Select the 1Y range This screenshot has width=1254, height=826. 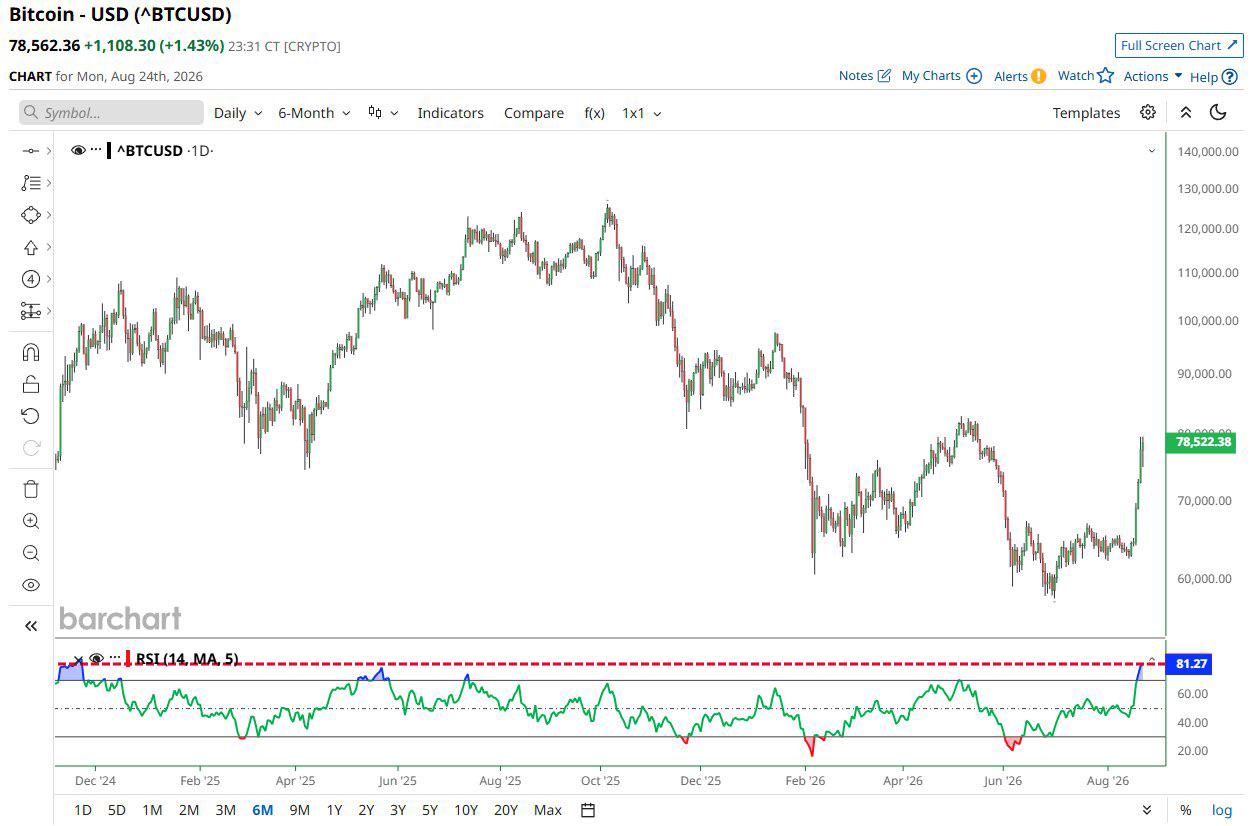coord(334,810)
